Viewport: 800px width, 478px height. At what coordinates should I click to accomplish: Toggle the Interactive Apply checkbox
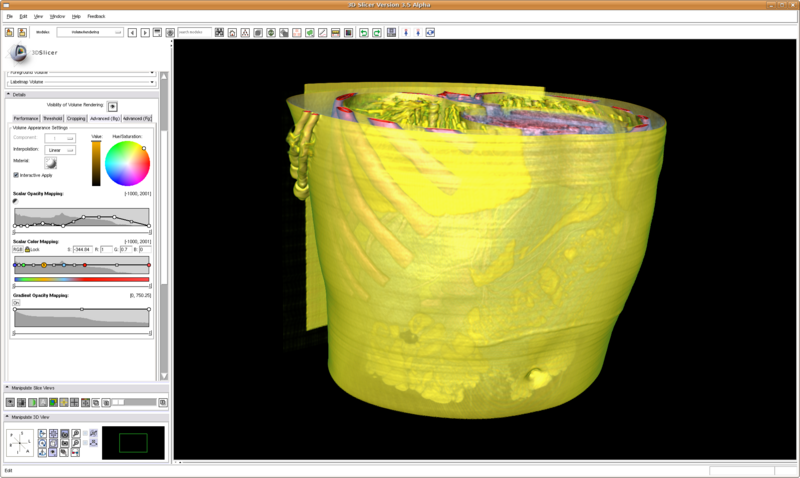pyautogui.click(x=16, y=175)
